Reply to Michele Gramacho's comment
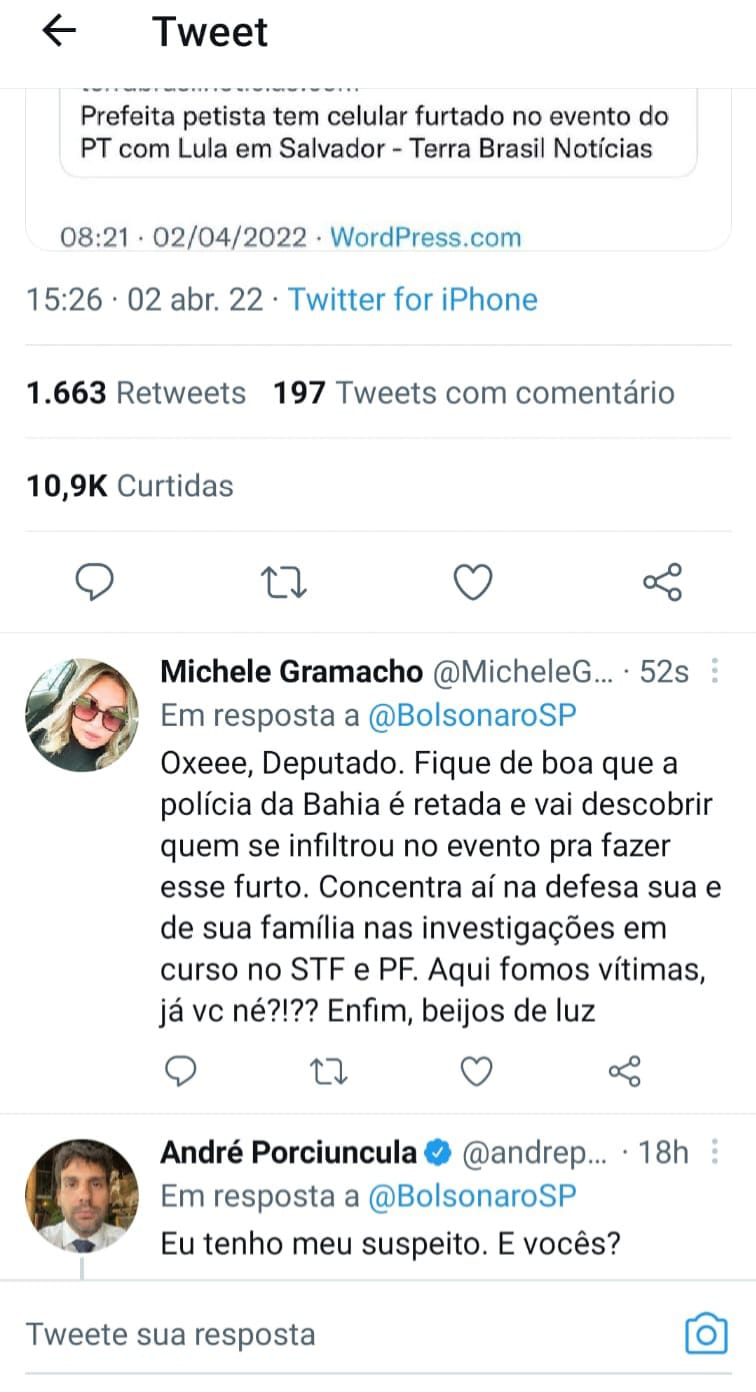 point(180,1072)
